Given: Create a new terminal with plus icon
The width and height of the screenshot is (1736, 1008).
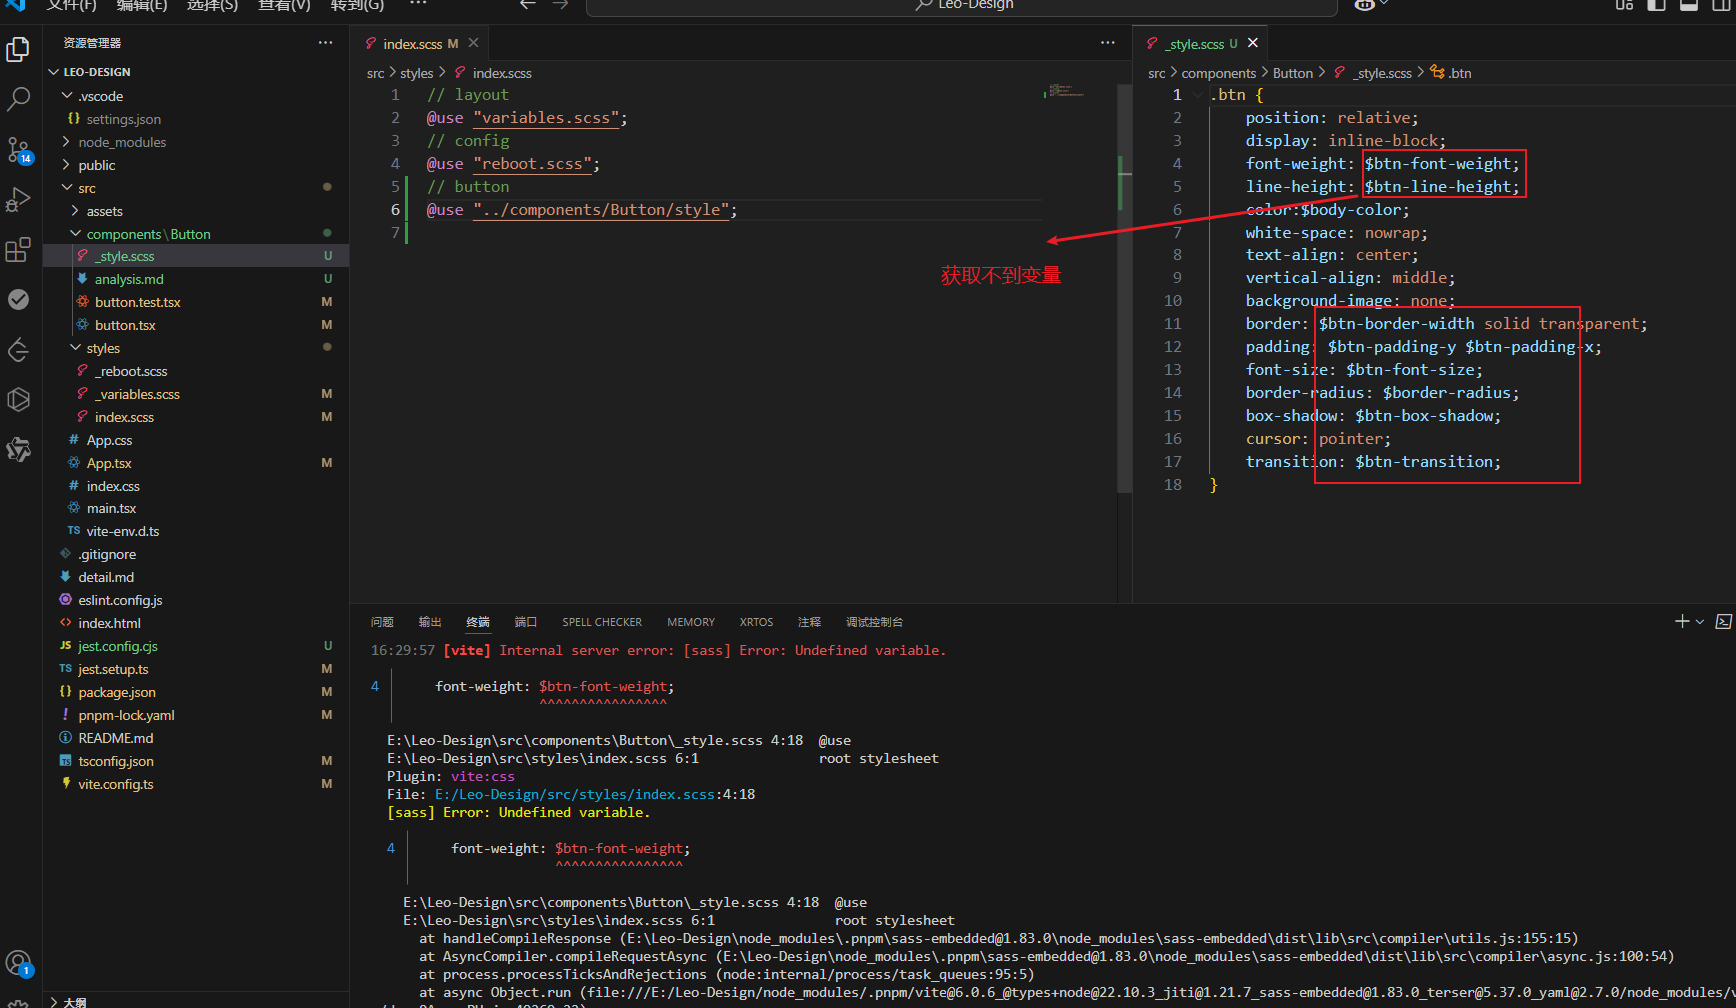Looking at the screenshot, I should point(1682,621).
